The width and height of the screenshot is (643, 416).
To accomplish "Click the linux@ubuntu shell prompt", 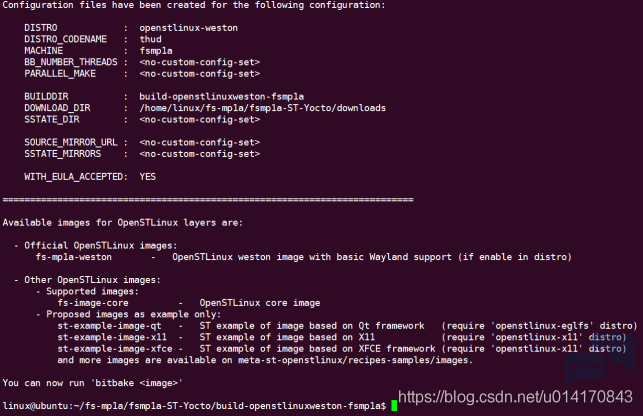I will point(194,406).
